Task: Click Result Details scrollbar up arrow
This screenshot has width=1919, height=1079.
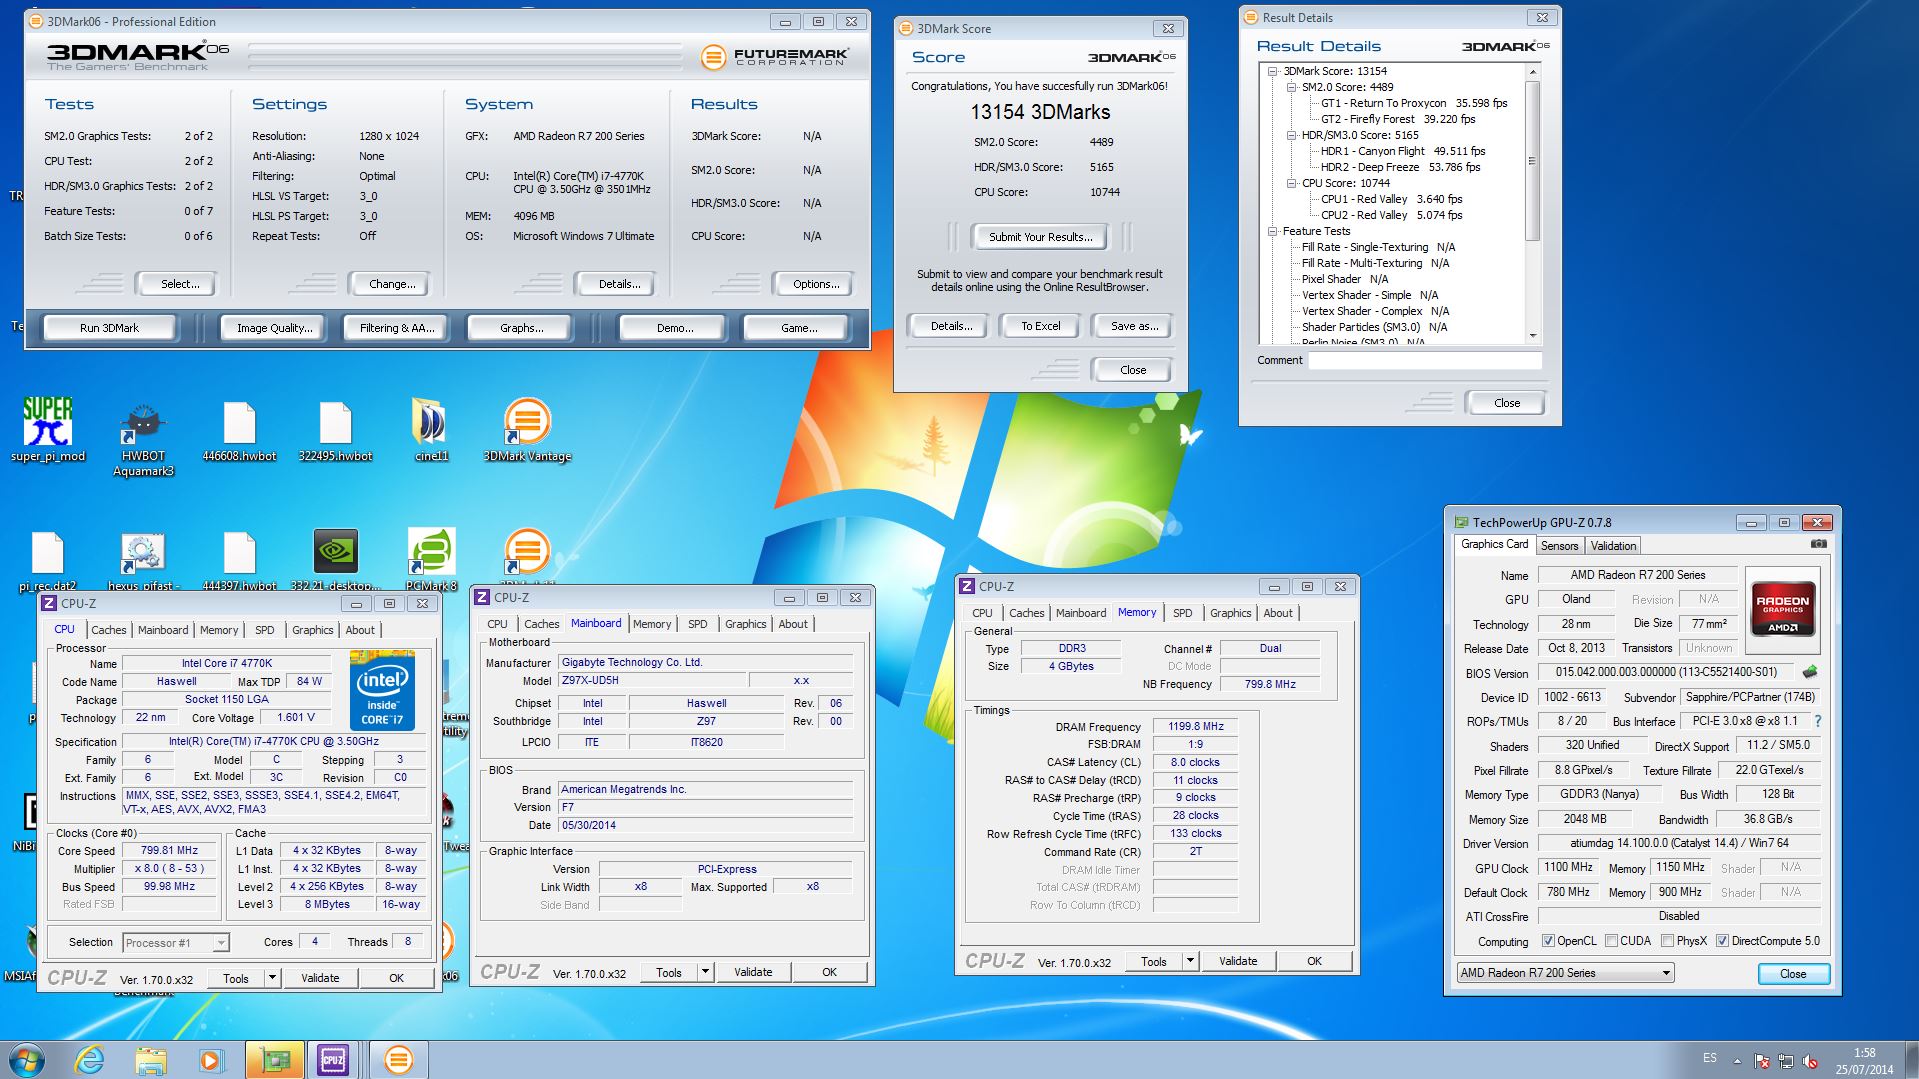Action: (1532, 71)
